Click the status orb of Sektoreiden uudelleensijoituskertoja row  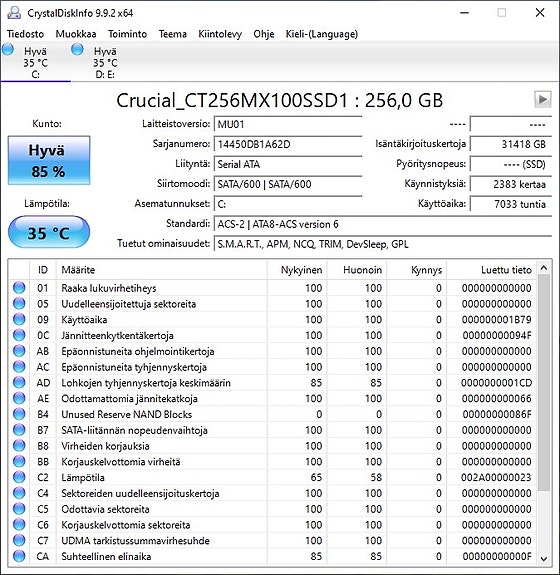(x=19, y=493)
